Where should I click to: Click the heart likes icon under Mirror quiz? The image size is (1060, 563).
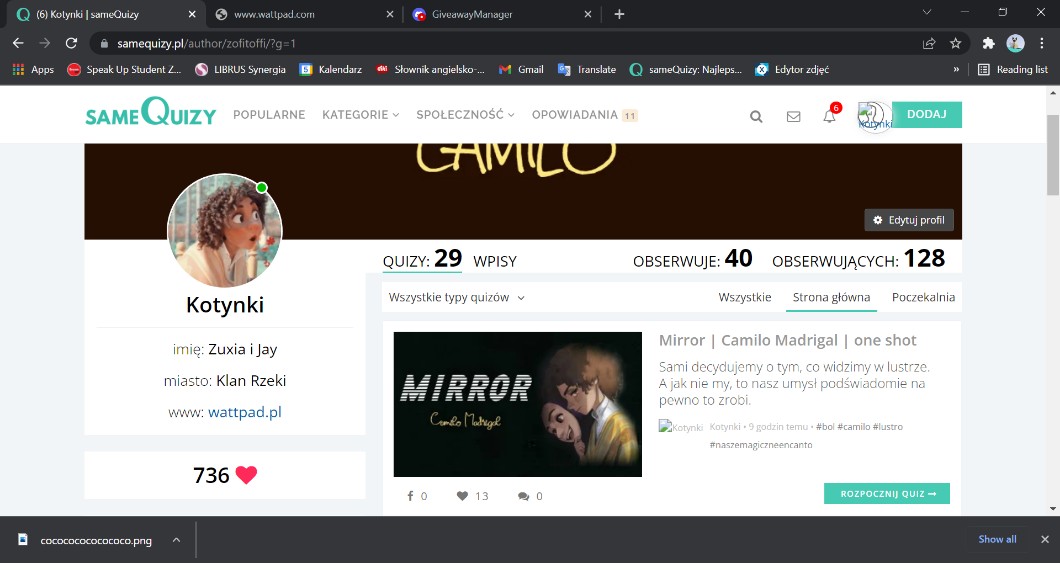[x=462, y=496]
